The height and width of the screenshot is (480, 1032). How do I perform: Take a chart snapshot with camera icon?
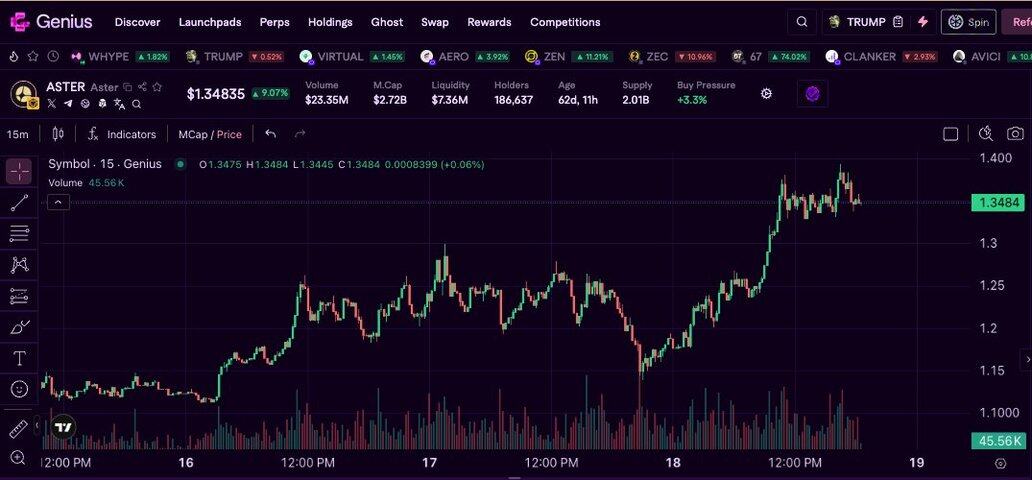(1015, 134)
